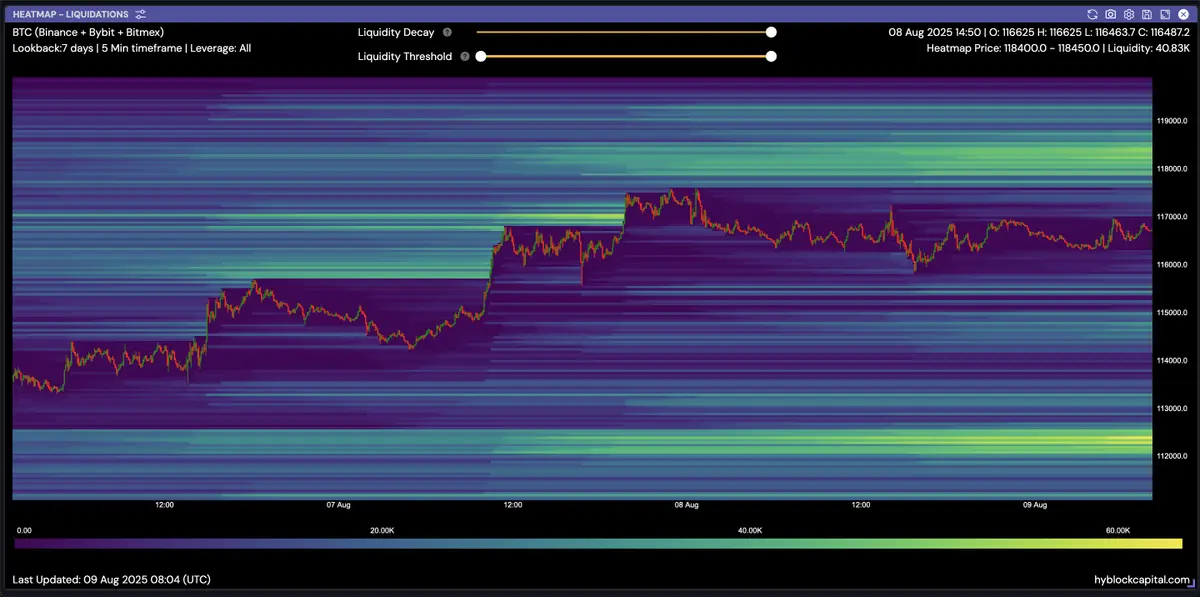Click Liquidity Threshold help icon

click(465, 57)
